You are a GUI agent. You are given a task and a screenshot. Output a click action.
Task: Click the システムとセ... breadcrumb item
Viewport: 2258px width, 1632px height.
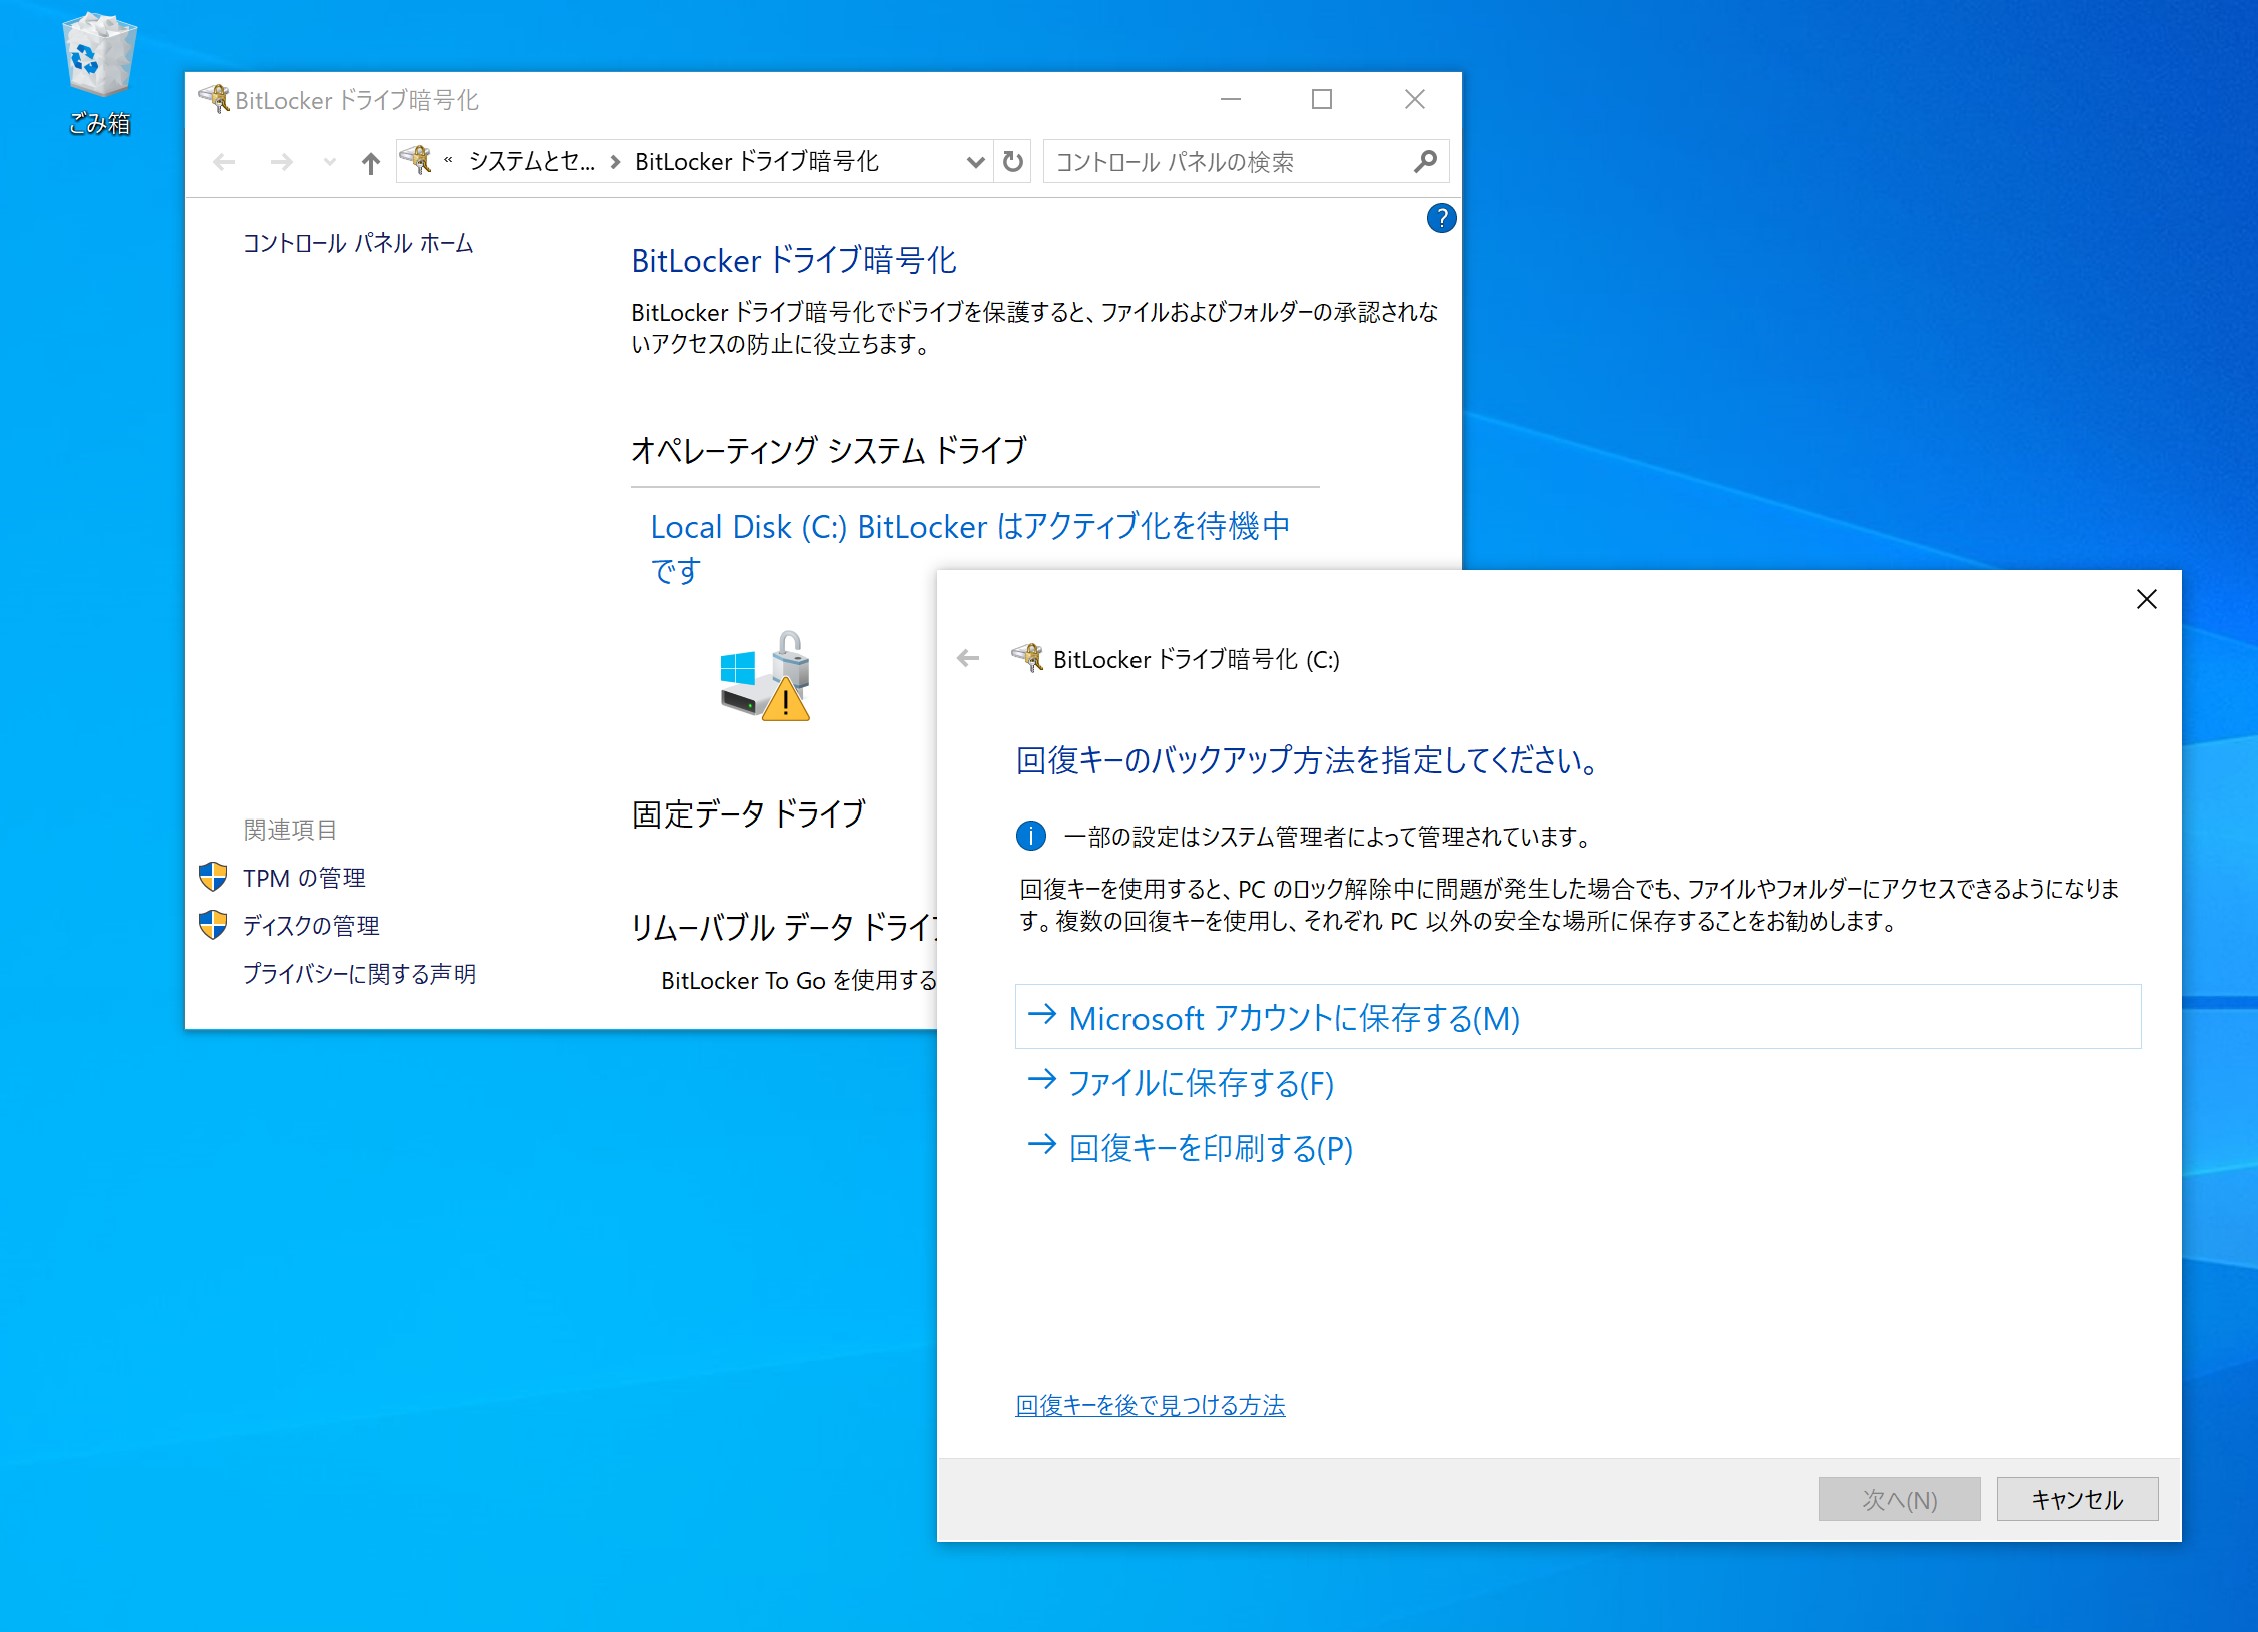531,161
